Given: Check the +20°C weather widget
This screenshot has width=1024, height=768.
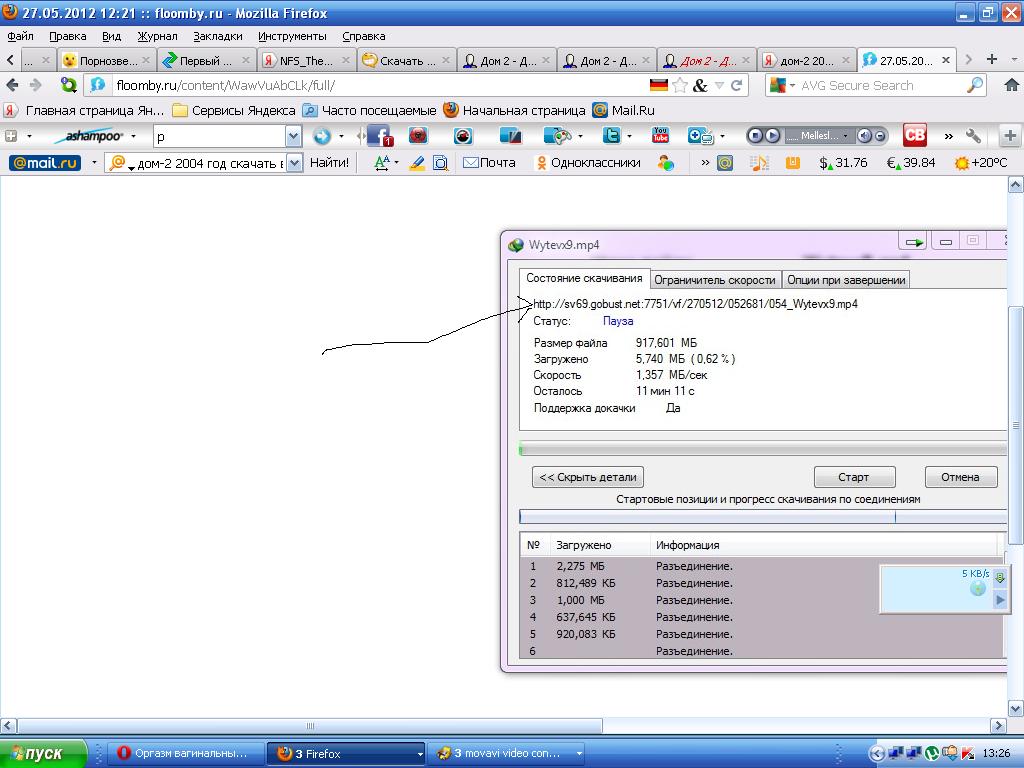Looking at the screenshot, I should tap(981, 163).
